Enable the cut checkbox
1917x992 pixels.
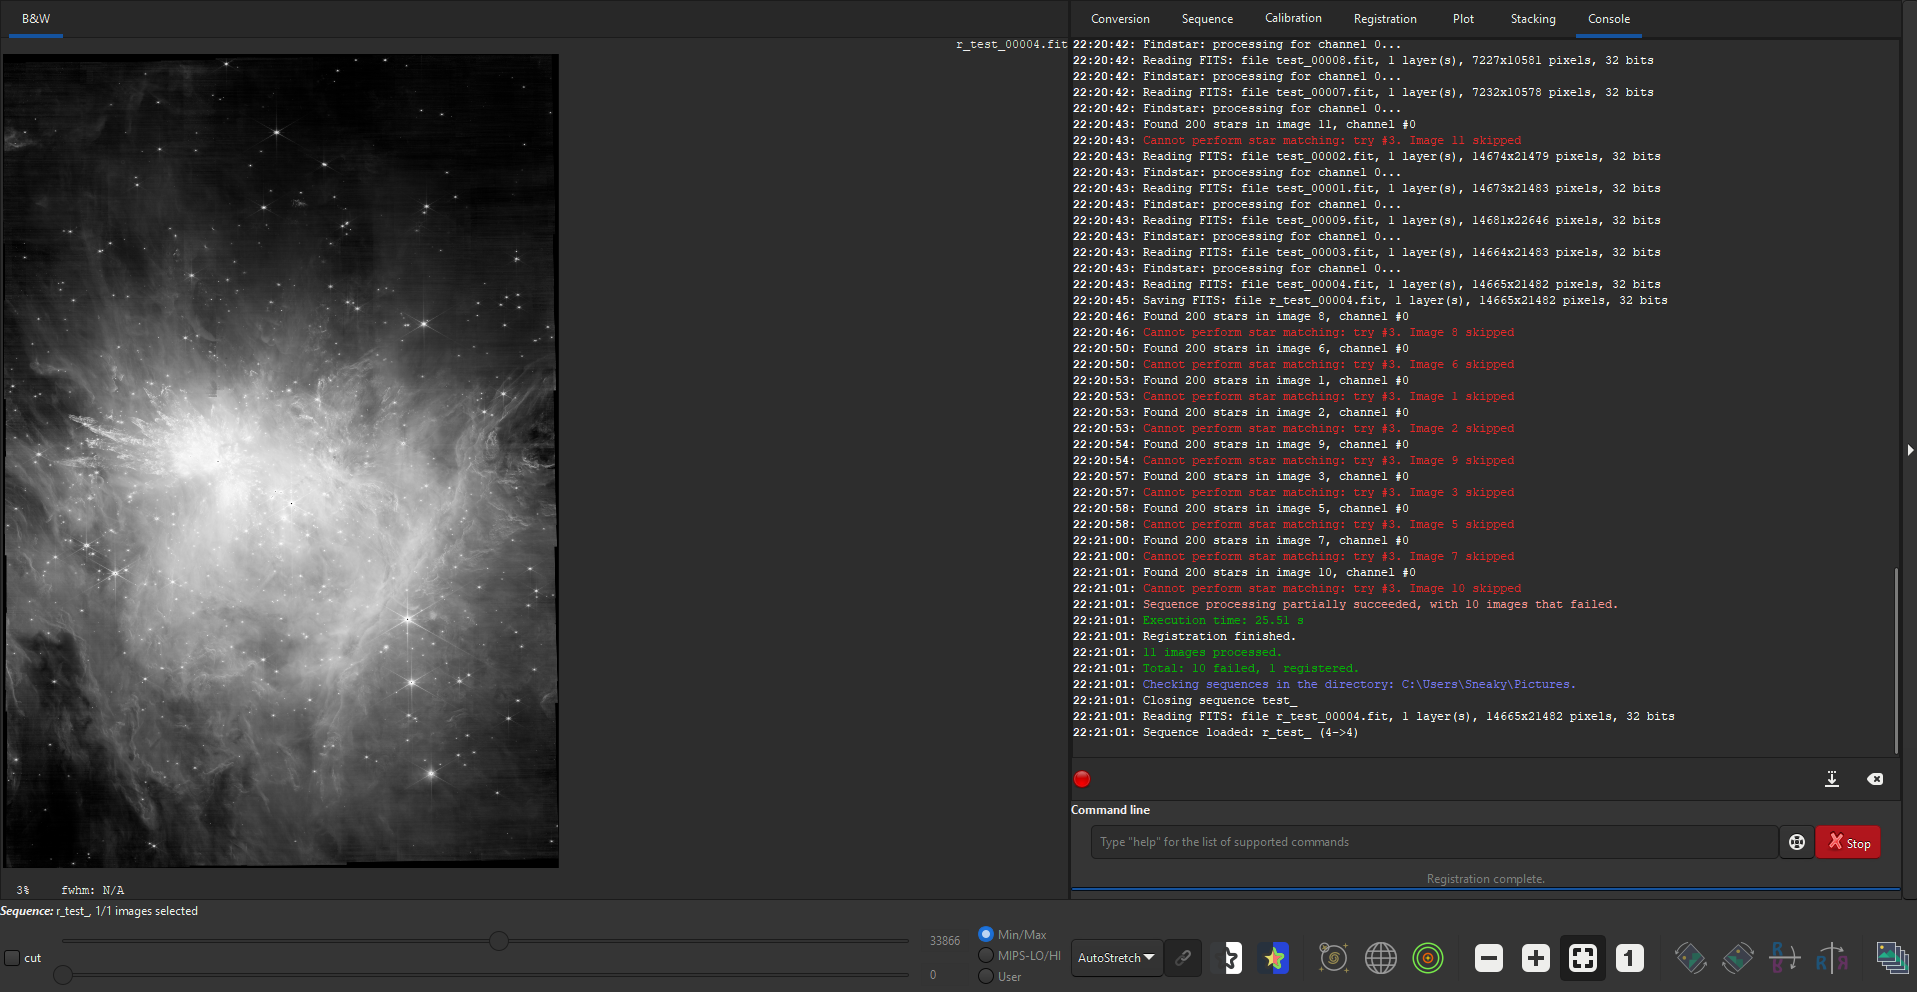pos(13,958)
